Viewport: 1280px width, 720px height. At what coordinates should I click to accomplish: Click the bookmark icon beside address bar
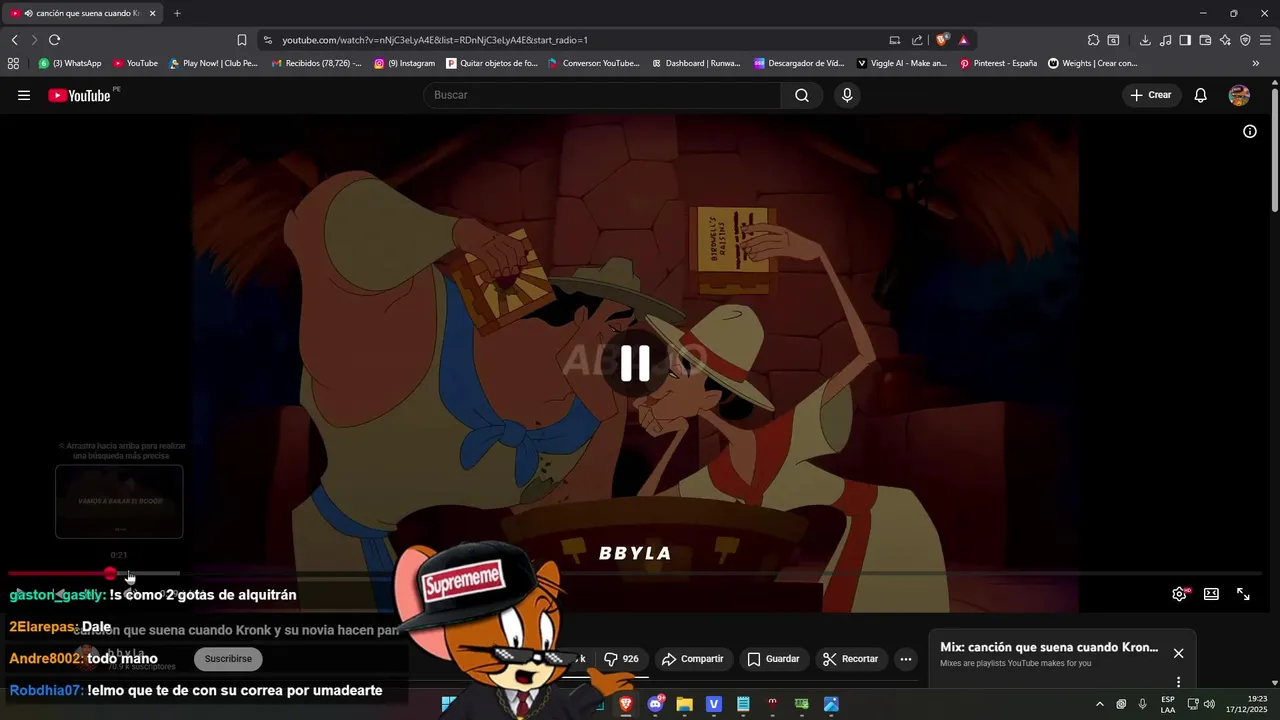(x=241, y=40)
